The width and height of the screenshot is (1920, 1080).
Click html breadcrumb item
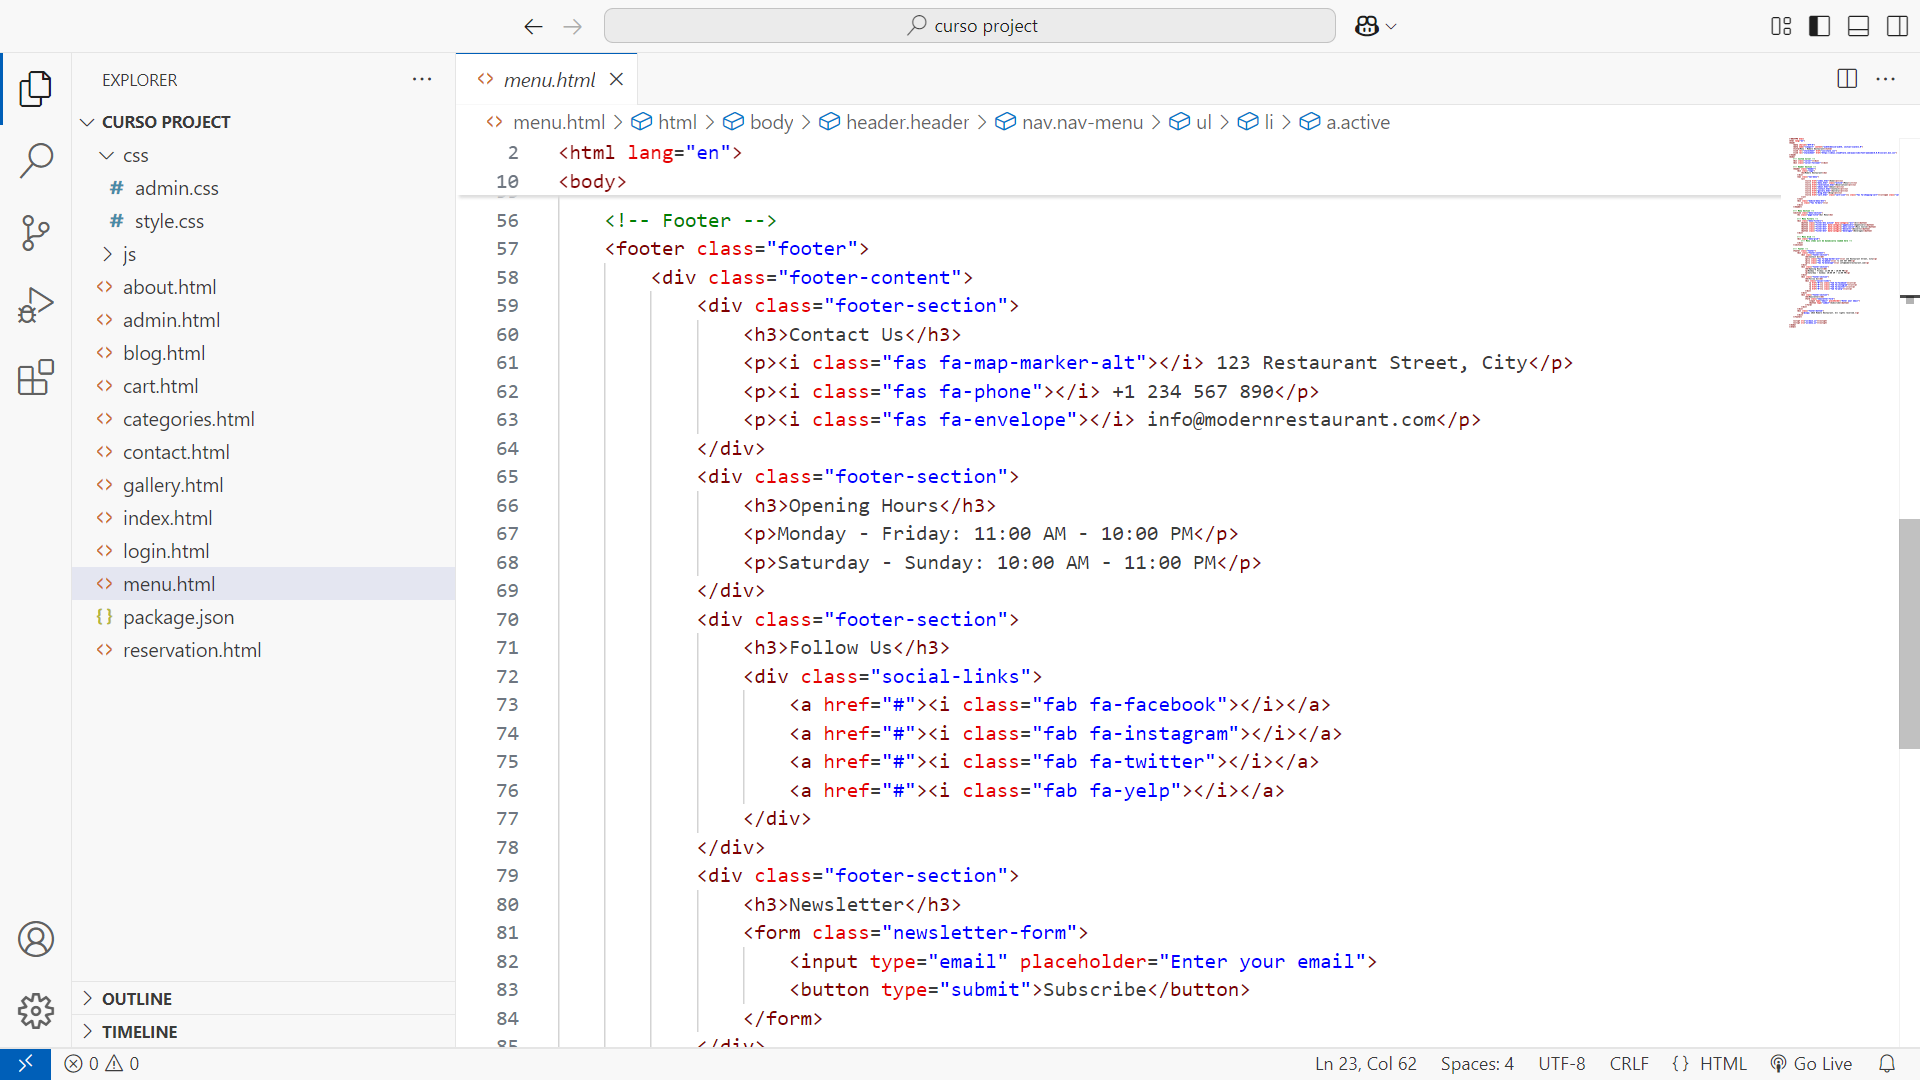[665, 122]
